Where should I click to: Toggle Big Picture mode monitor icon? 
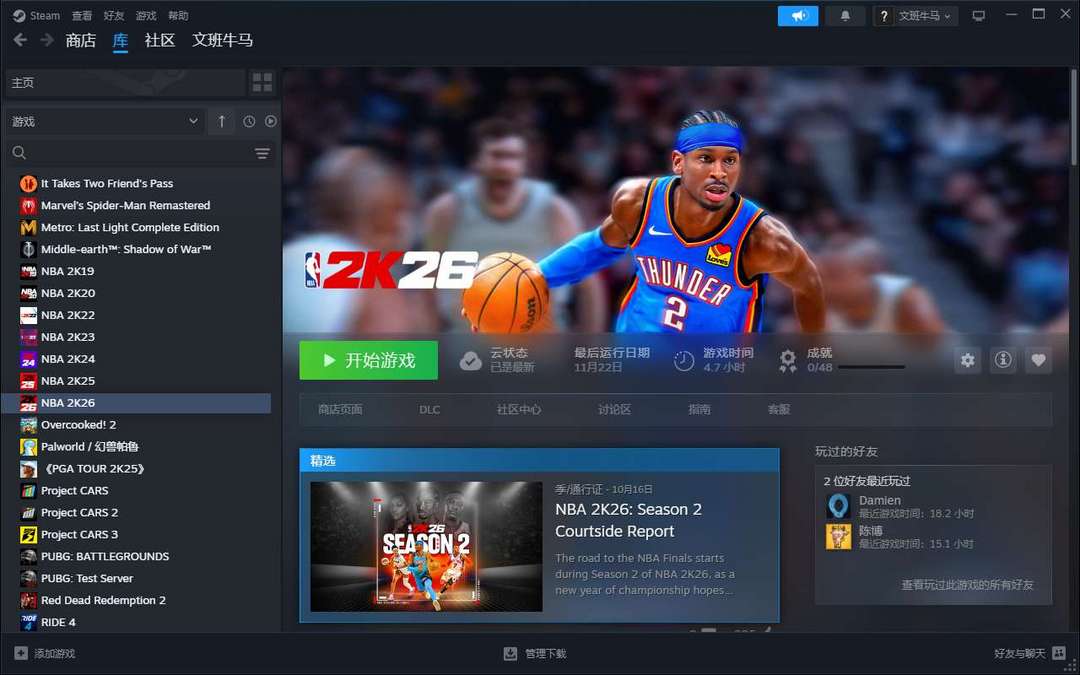[978, 16]
